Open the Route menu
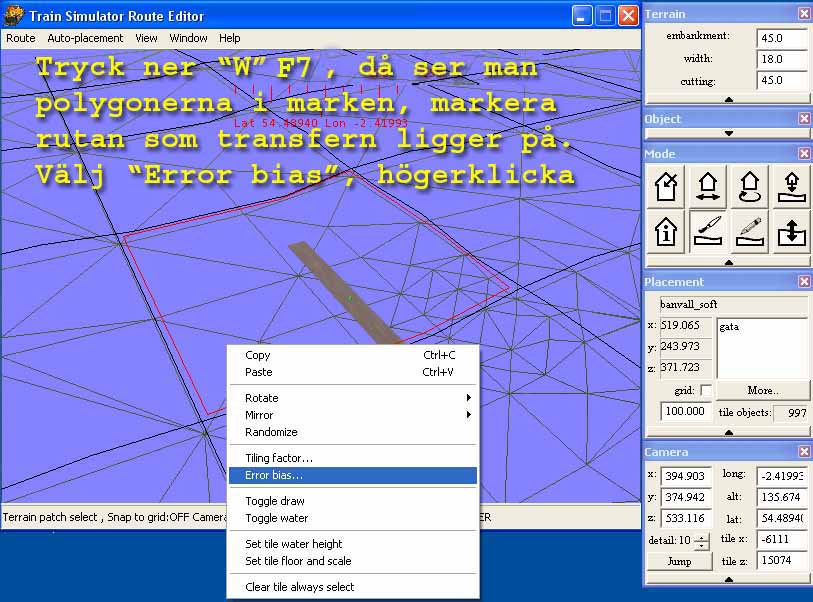 point(21,38)
